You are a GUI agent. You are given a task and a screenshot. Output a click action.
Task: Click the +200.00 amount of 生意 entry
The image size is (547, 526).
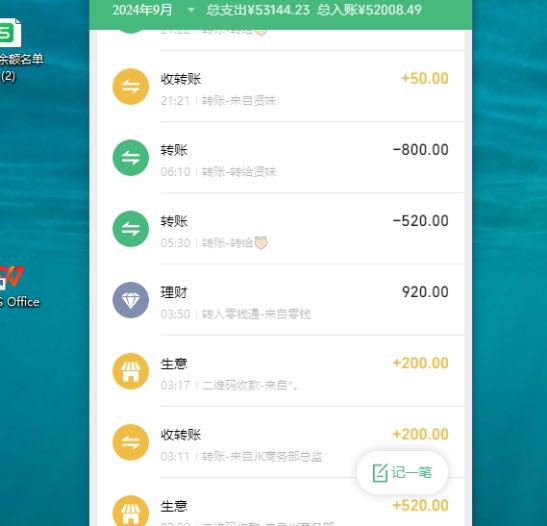coord(421,363)
